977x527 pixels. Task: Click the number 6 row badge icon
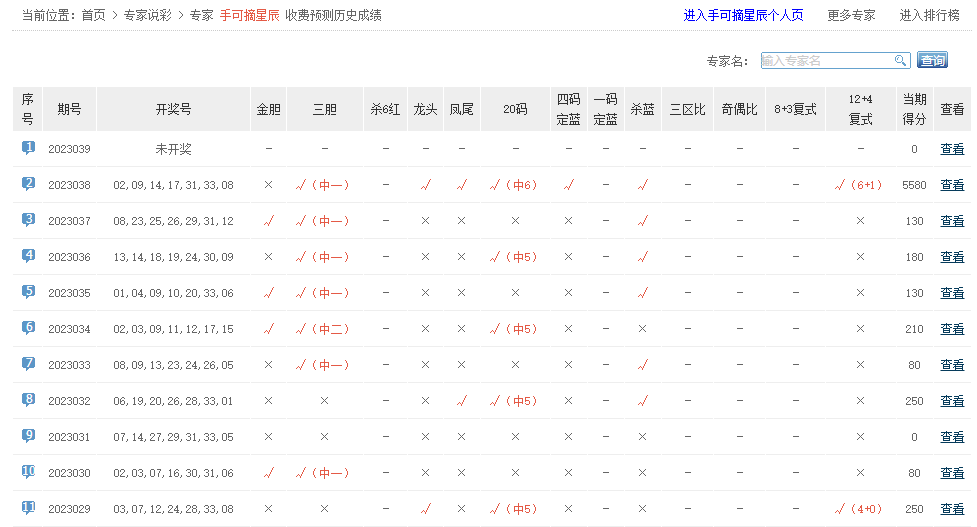click(28, 328)
